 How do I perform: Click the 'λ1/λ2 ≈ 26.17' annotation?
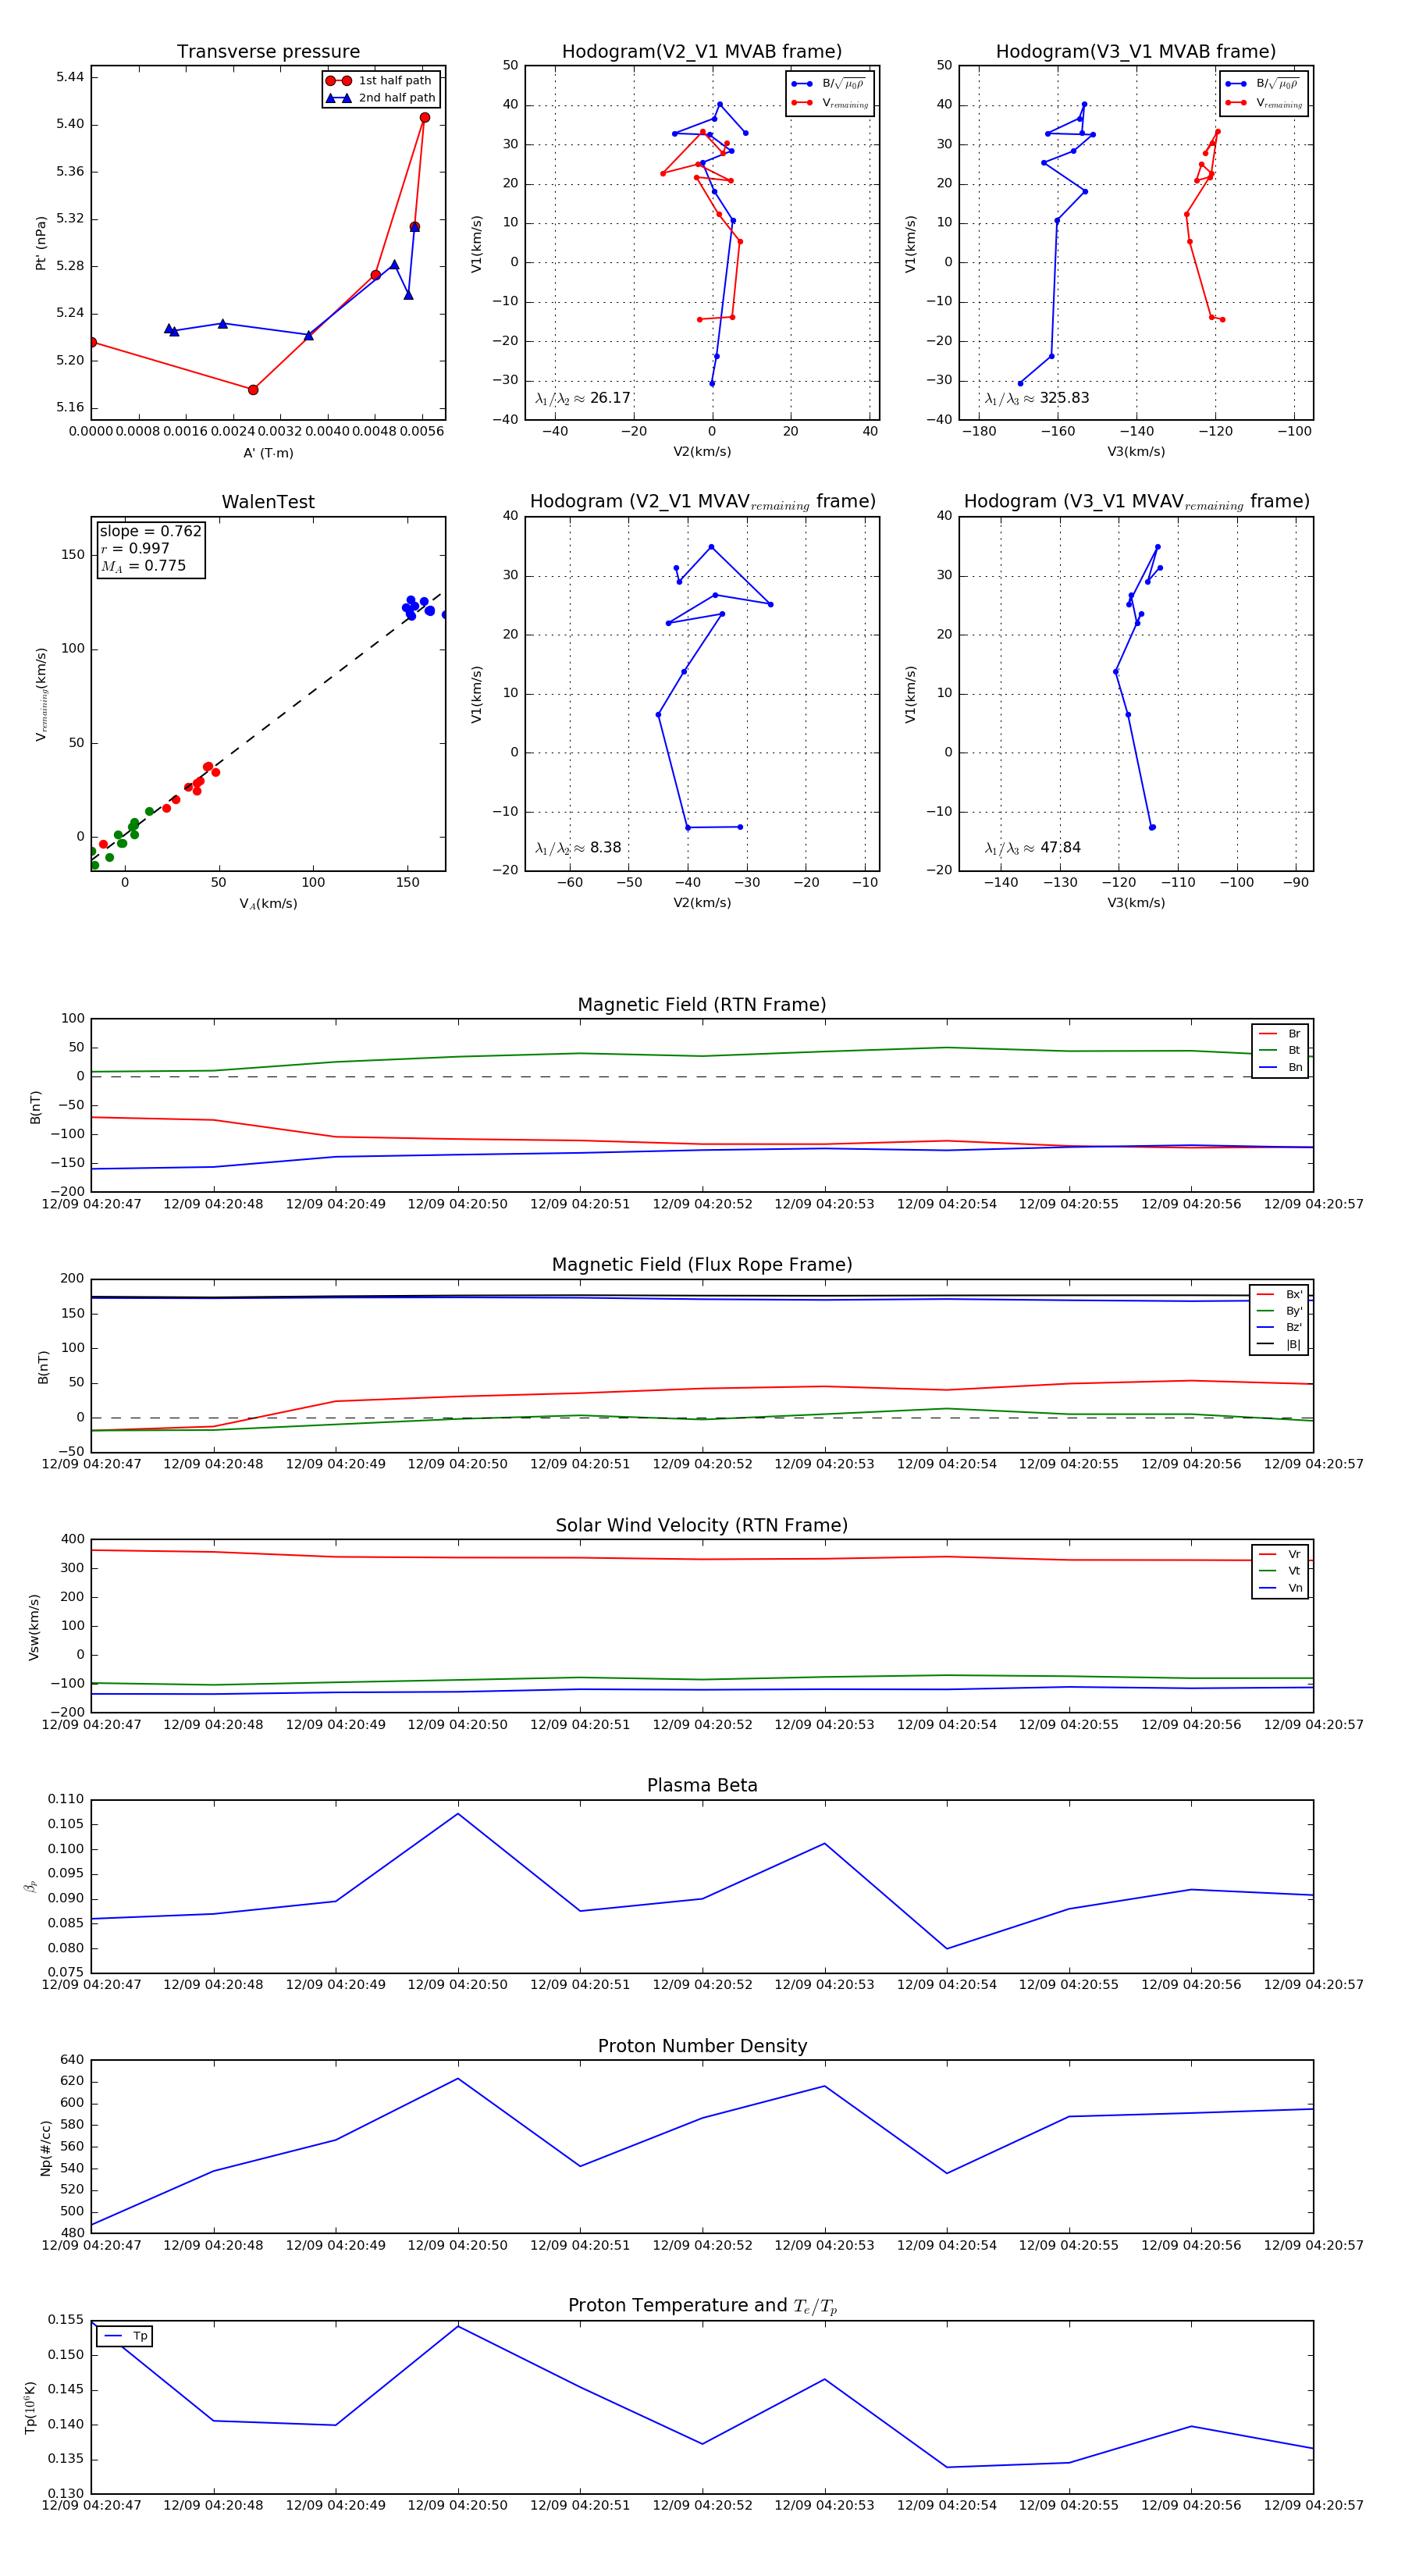pyautogui.click(x=583, y=398)
